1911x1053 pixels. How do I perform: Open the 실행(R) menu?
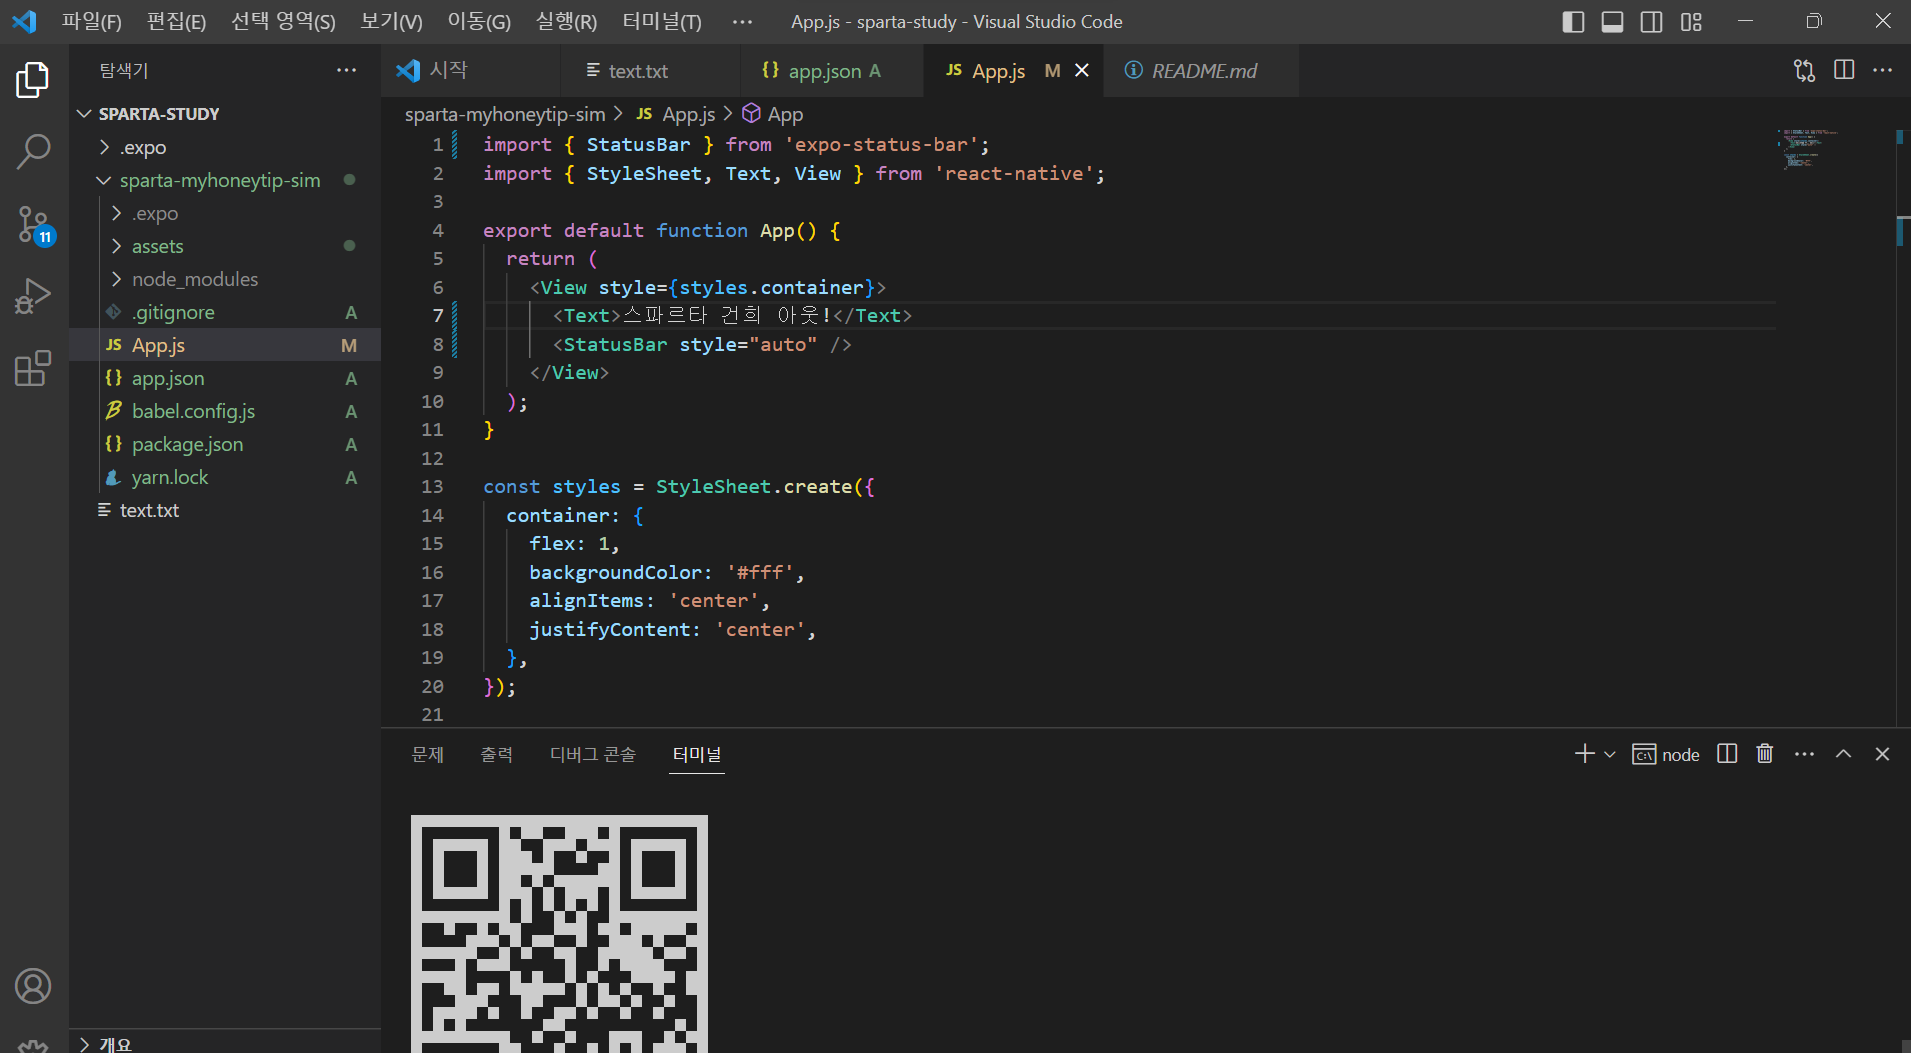coord(566,22)
